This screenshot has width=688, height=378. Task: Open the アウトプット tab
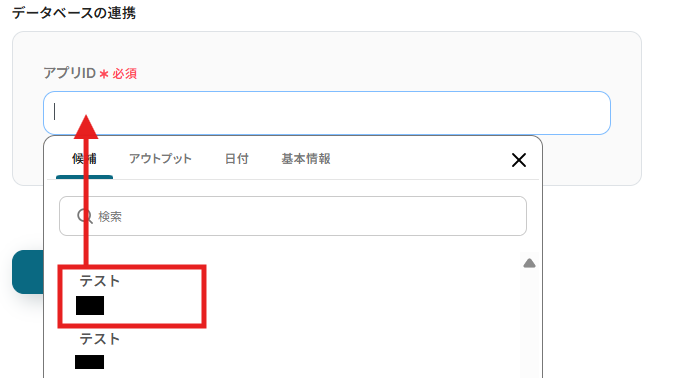160,158
